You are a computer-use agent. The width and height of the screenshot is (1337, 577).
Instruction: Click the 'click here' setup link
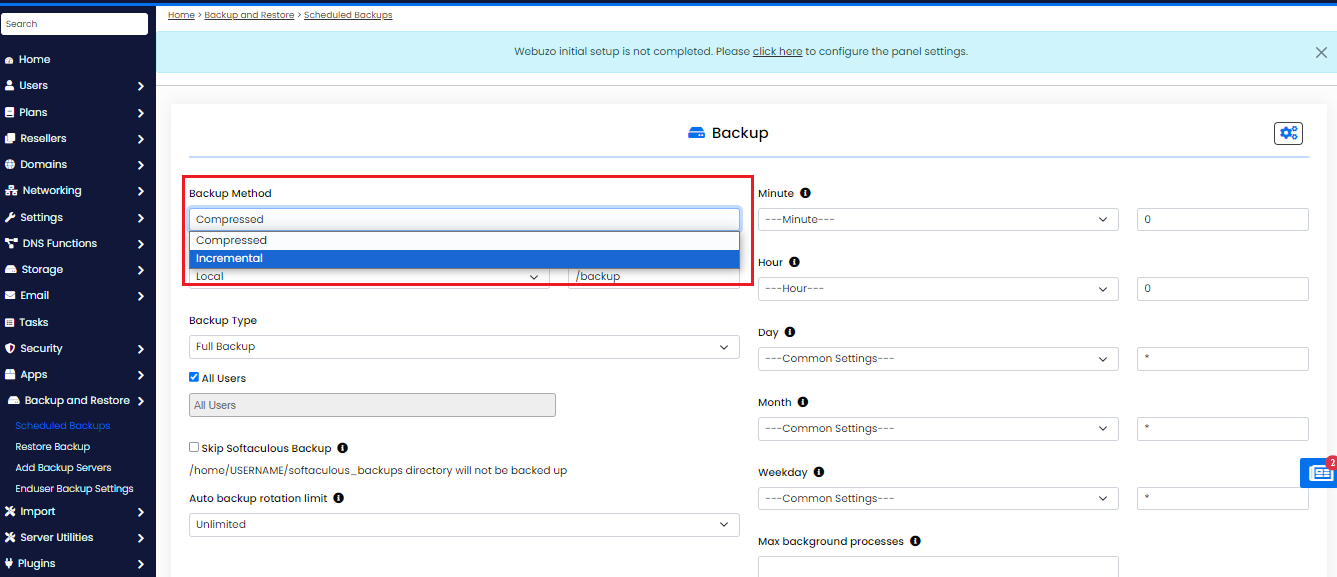point(777,51)
